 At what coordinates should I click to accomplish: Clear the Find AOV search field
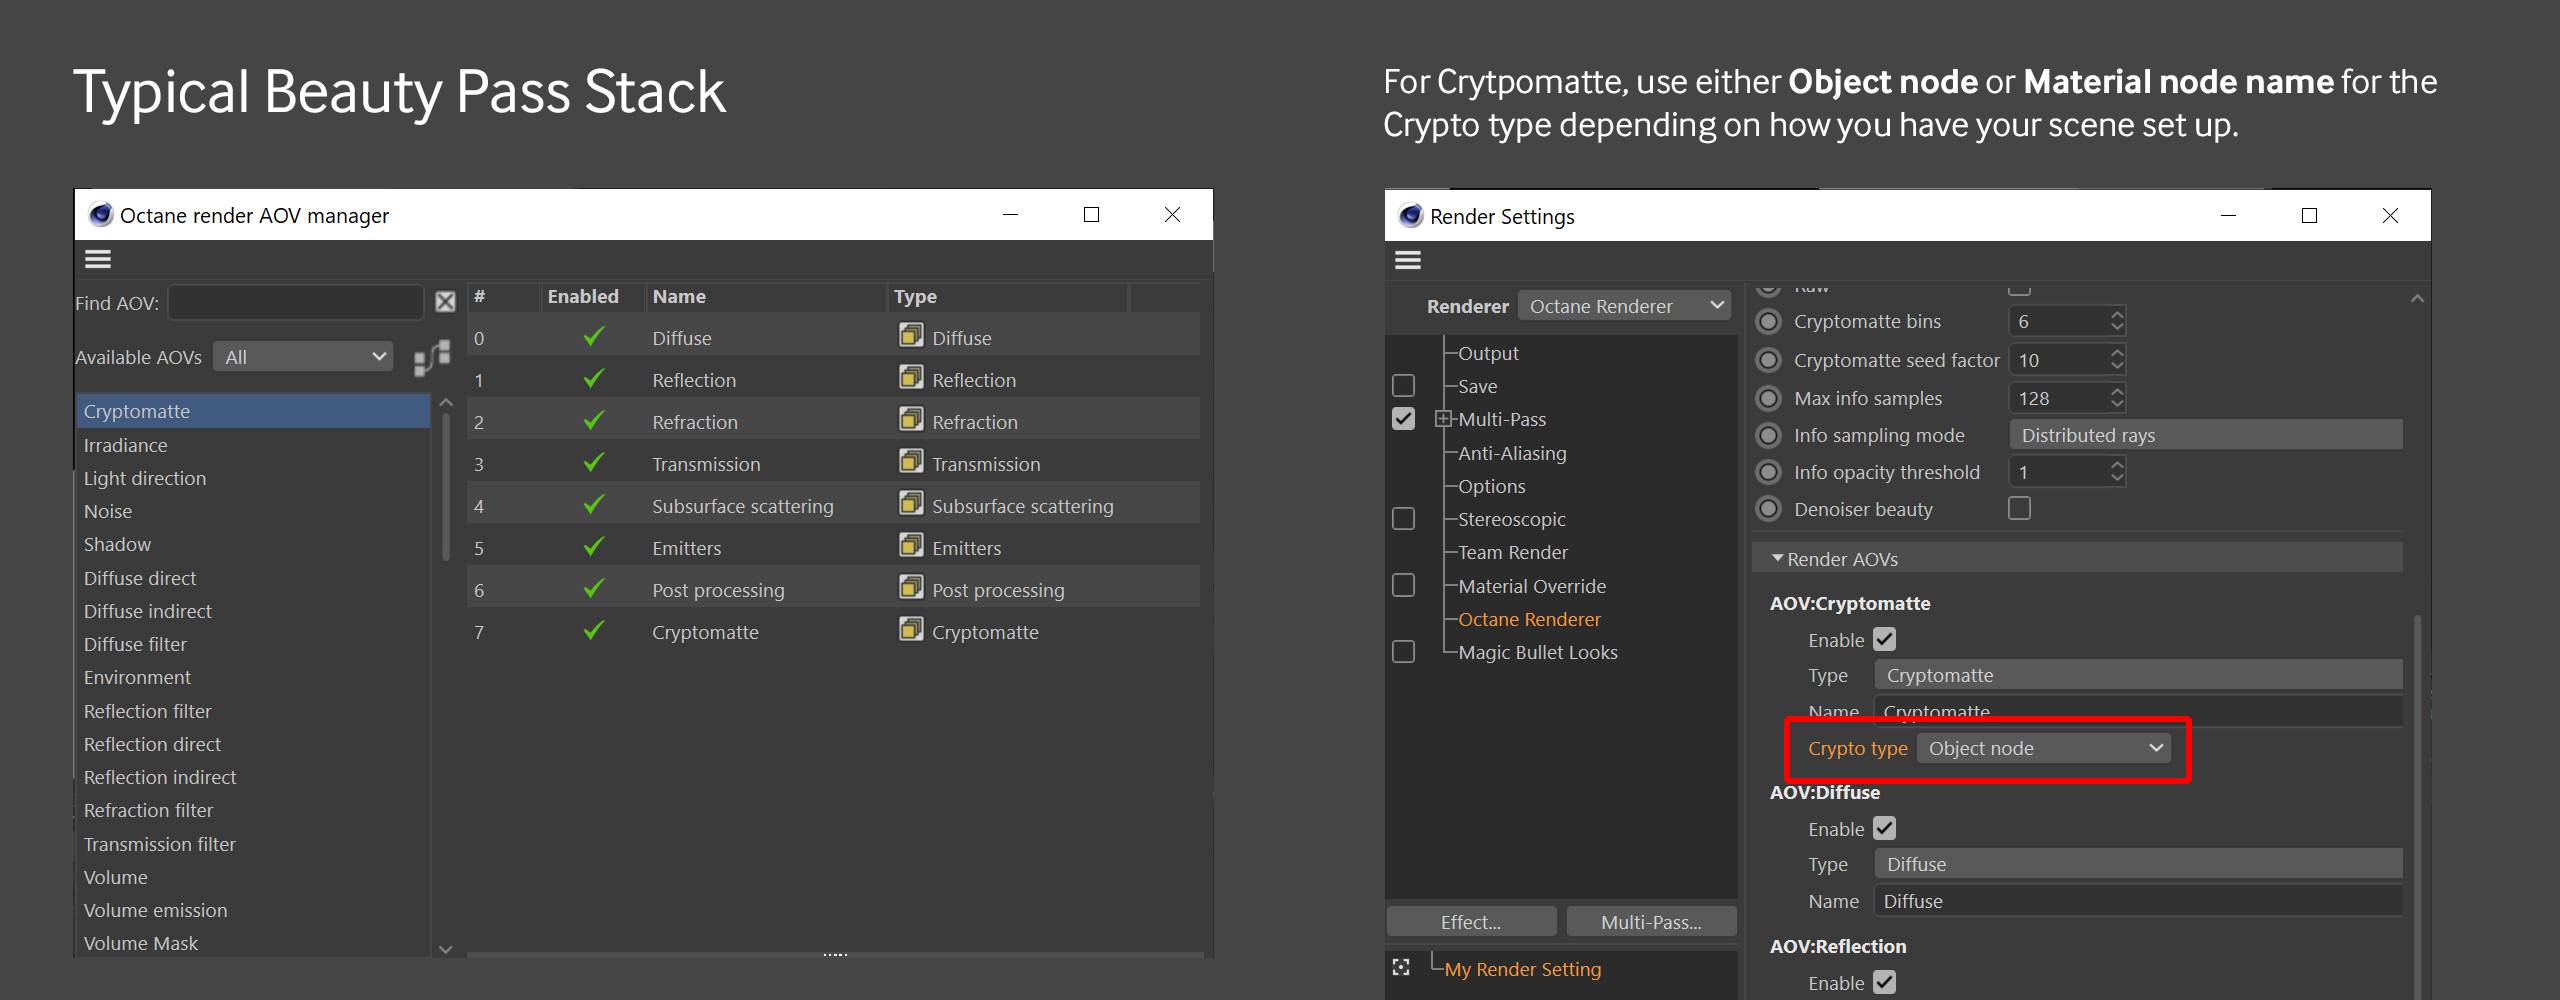[445, 302]
